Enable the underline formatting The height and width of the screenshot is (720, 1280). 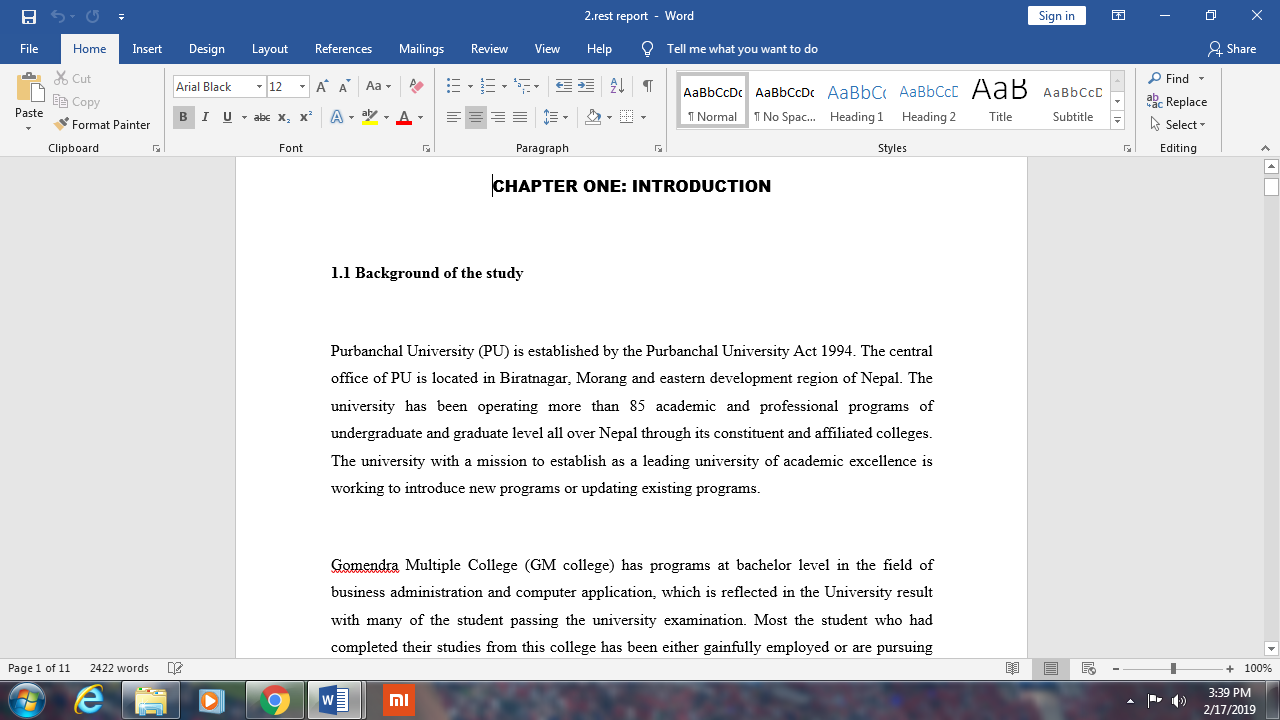[226, 117]
